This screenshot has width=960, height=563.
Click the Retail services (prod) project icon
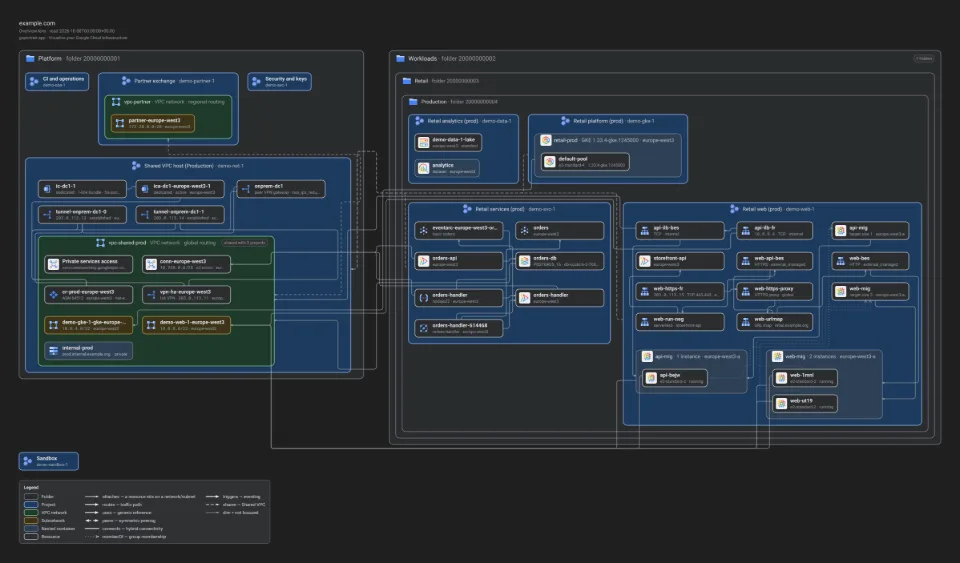point(467,209)
